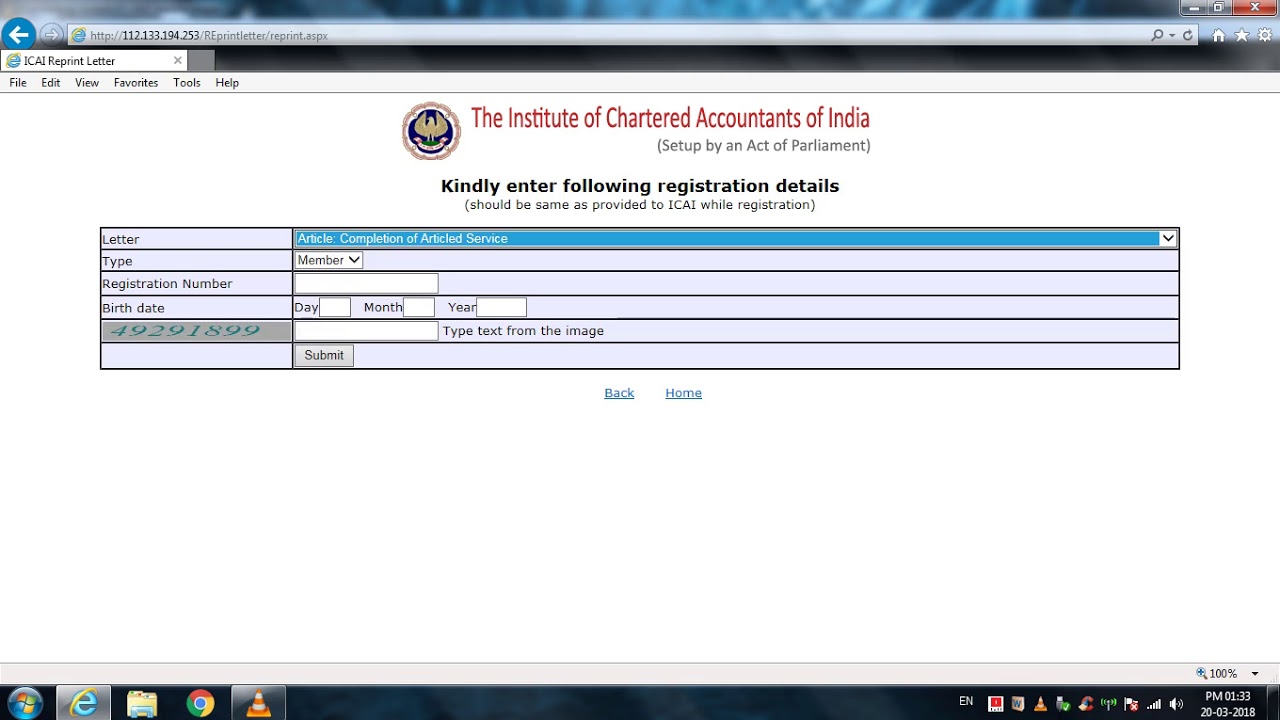Launch Google Chrome from the taskbar
This screenshot has height=720, width=1280.
coord(200,703)
